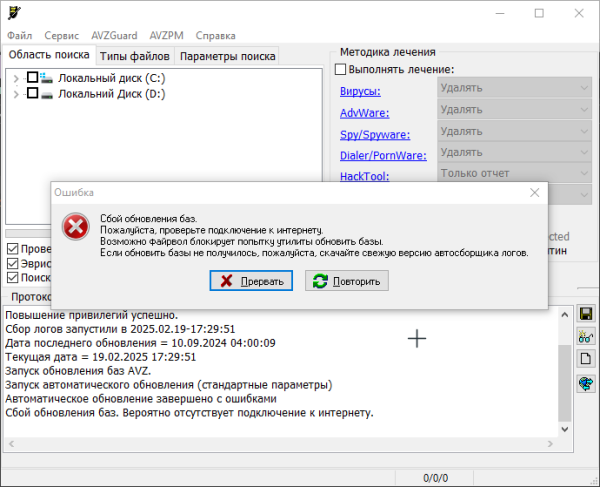
Task: Follow the Spy/Spyware link
Action: [x=375, y=134]
